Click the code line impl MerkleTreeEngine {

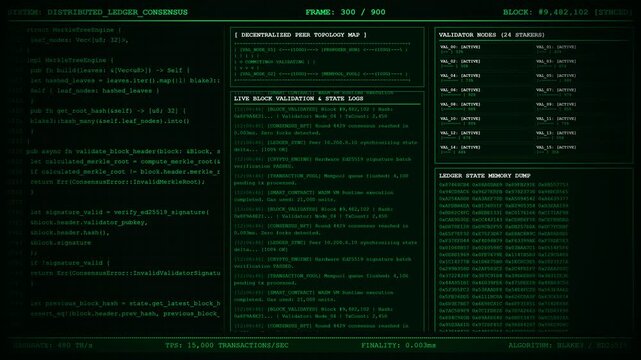[70, 60]
